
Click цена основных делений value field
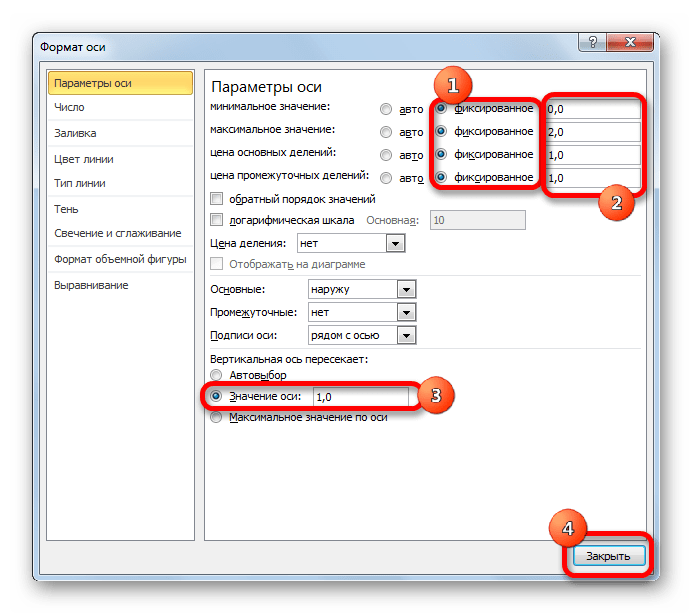tap(593, 155)
